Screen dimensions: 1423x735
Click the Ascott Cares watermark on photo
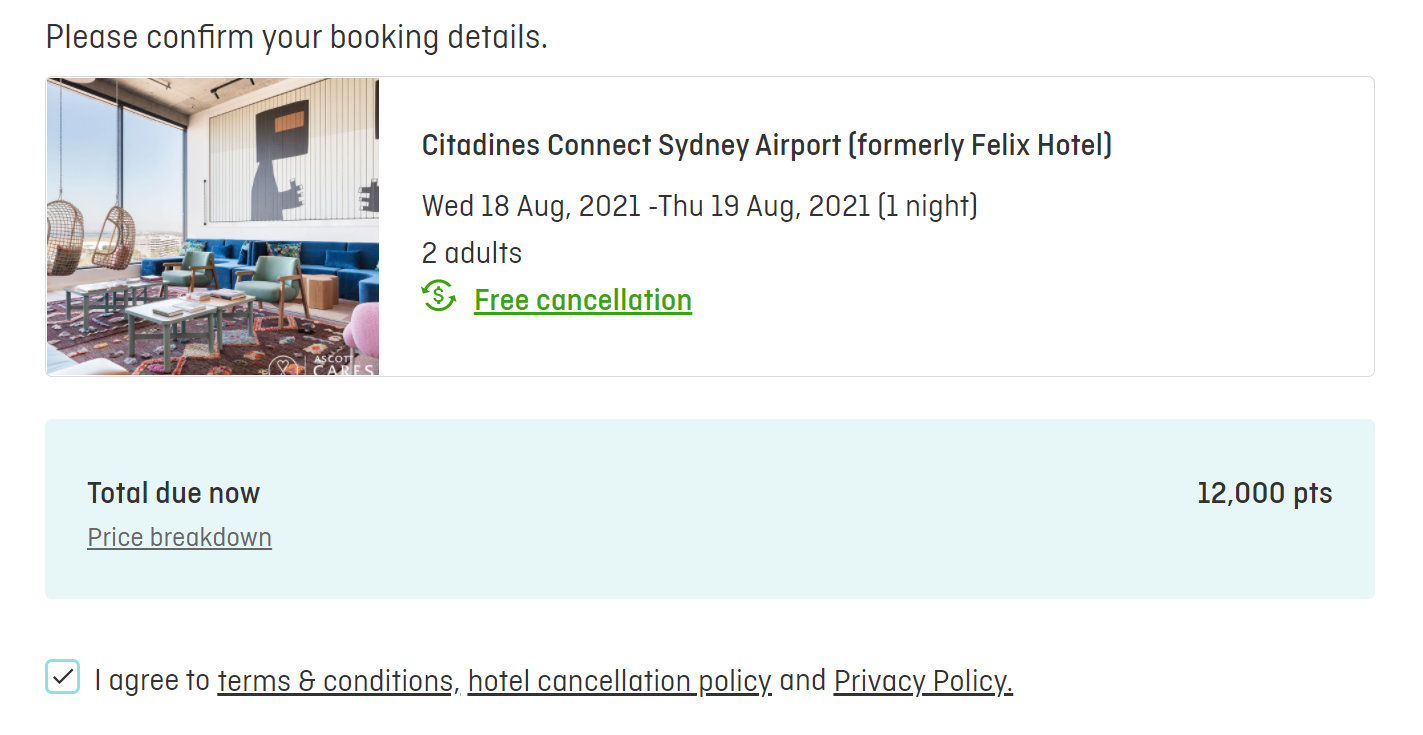pyautogui.click(x=322, y=364)
